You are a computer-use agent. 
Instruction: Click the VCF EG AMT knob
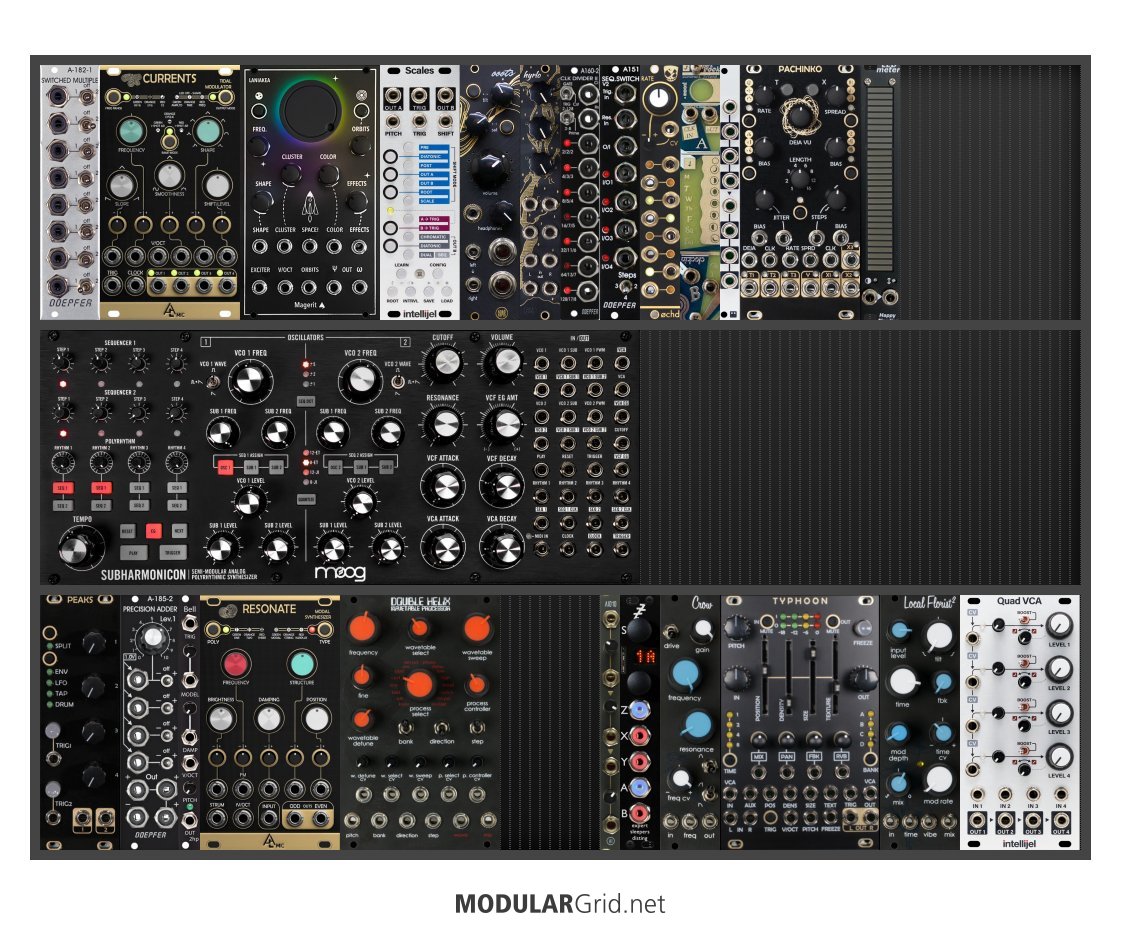(503, 425)
